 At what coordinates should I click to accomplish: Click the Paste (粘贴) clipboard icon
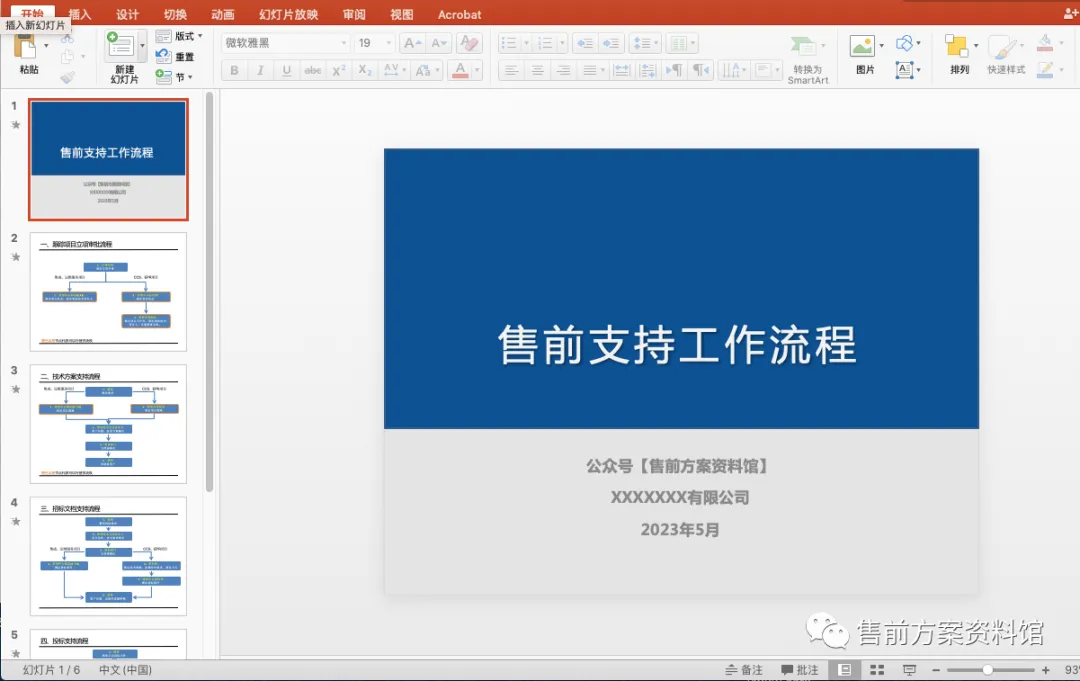pos(26,47)
